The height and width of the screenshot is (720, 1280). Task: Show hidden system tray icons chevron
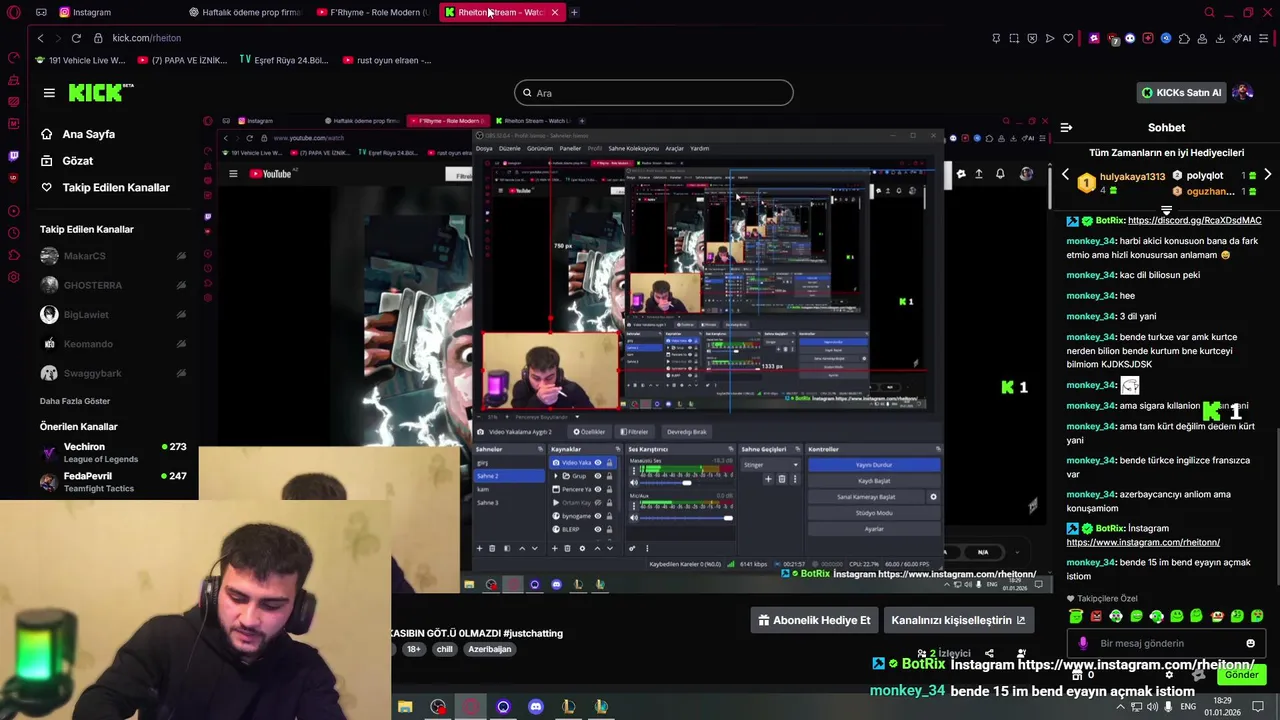[x=1120, y=707]
